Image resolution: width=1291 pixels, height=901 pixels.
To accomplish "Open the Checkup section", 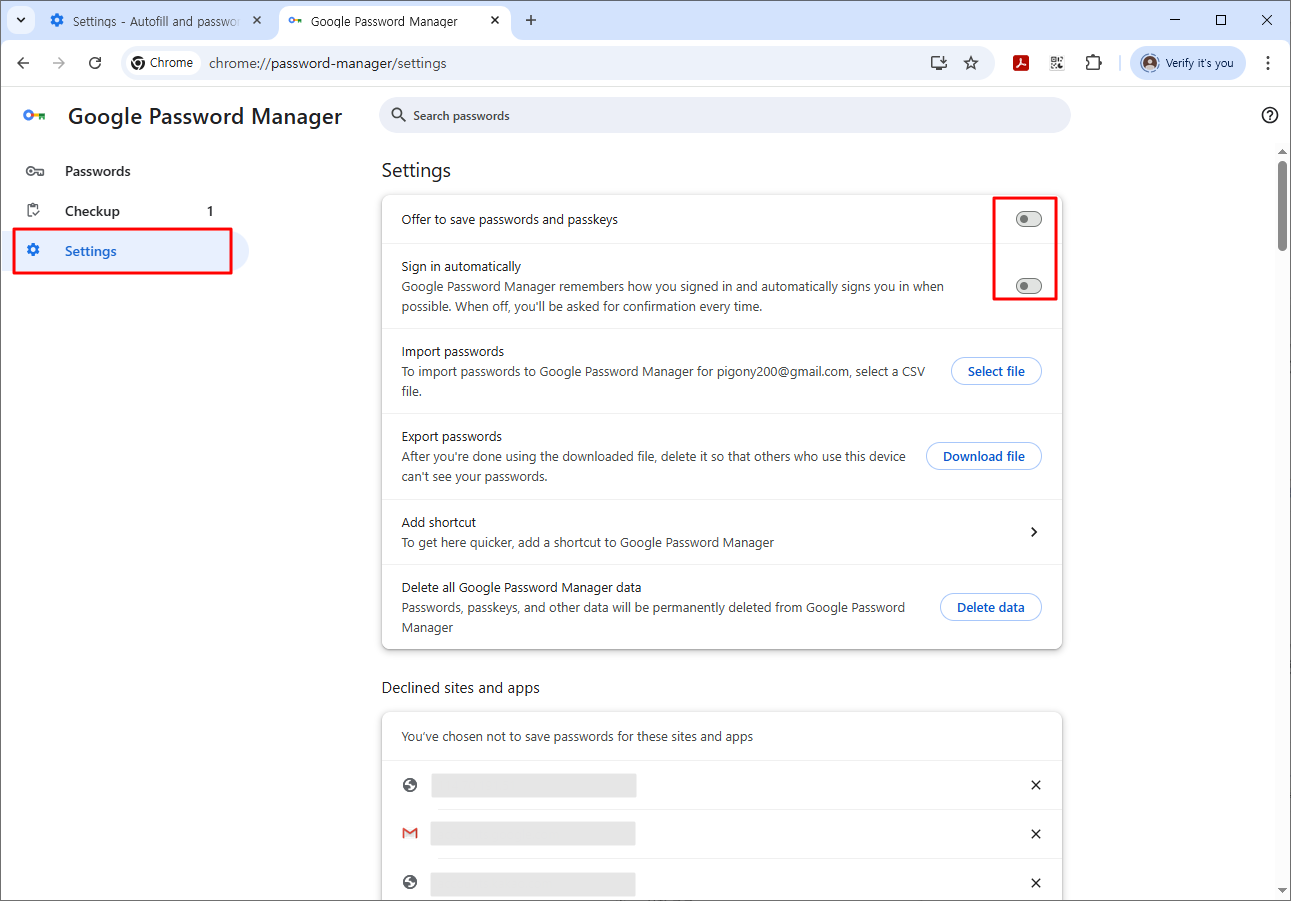I will (124, 211).
